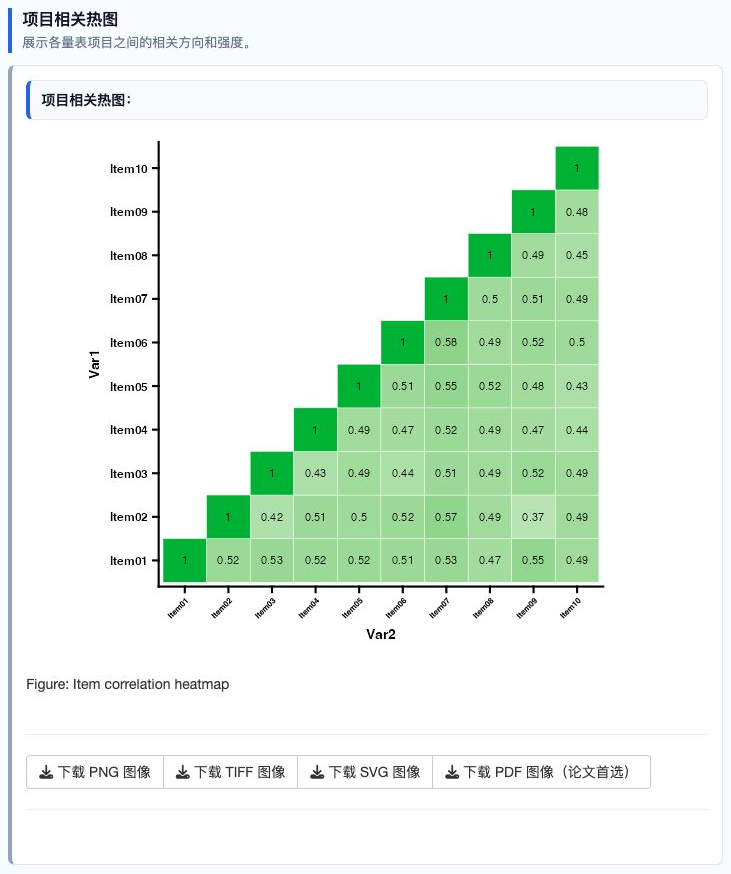Click the rotated Item07 label on the Var2 axis
This screenshot has height=874, width=731.
click(439, 608)
